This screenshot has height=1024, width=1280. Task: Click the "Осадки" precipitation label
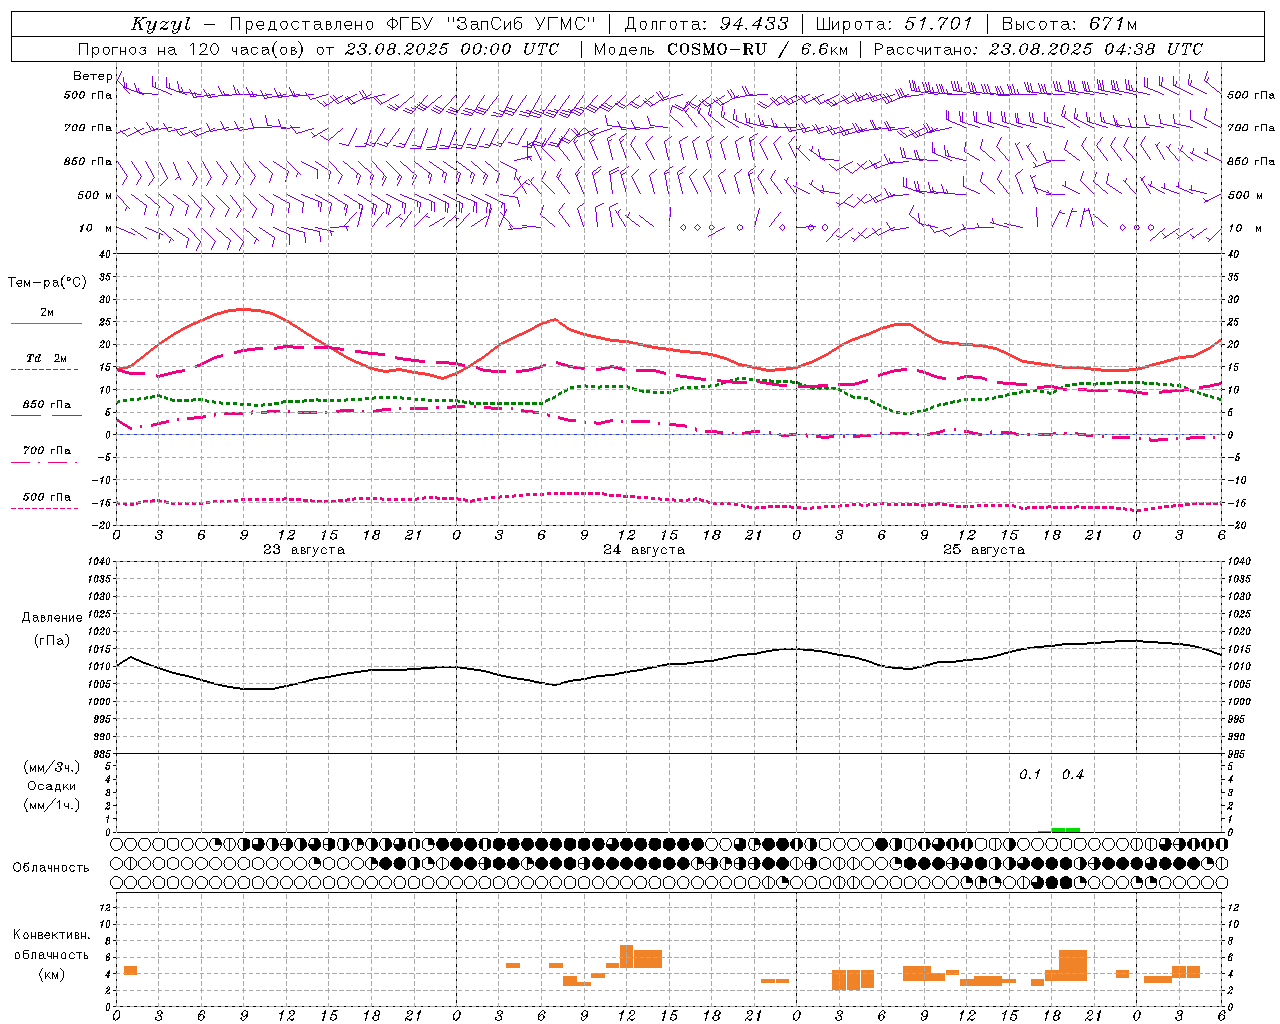(51, 786)
